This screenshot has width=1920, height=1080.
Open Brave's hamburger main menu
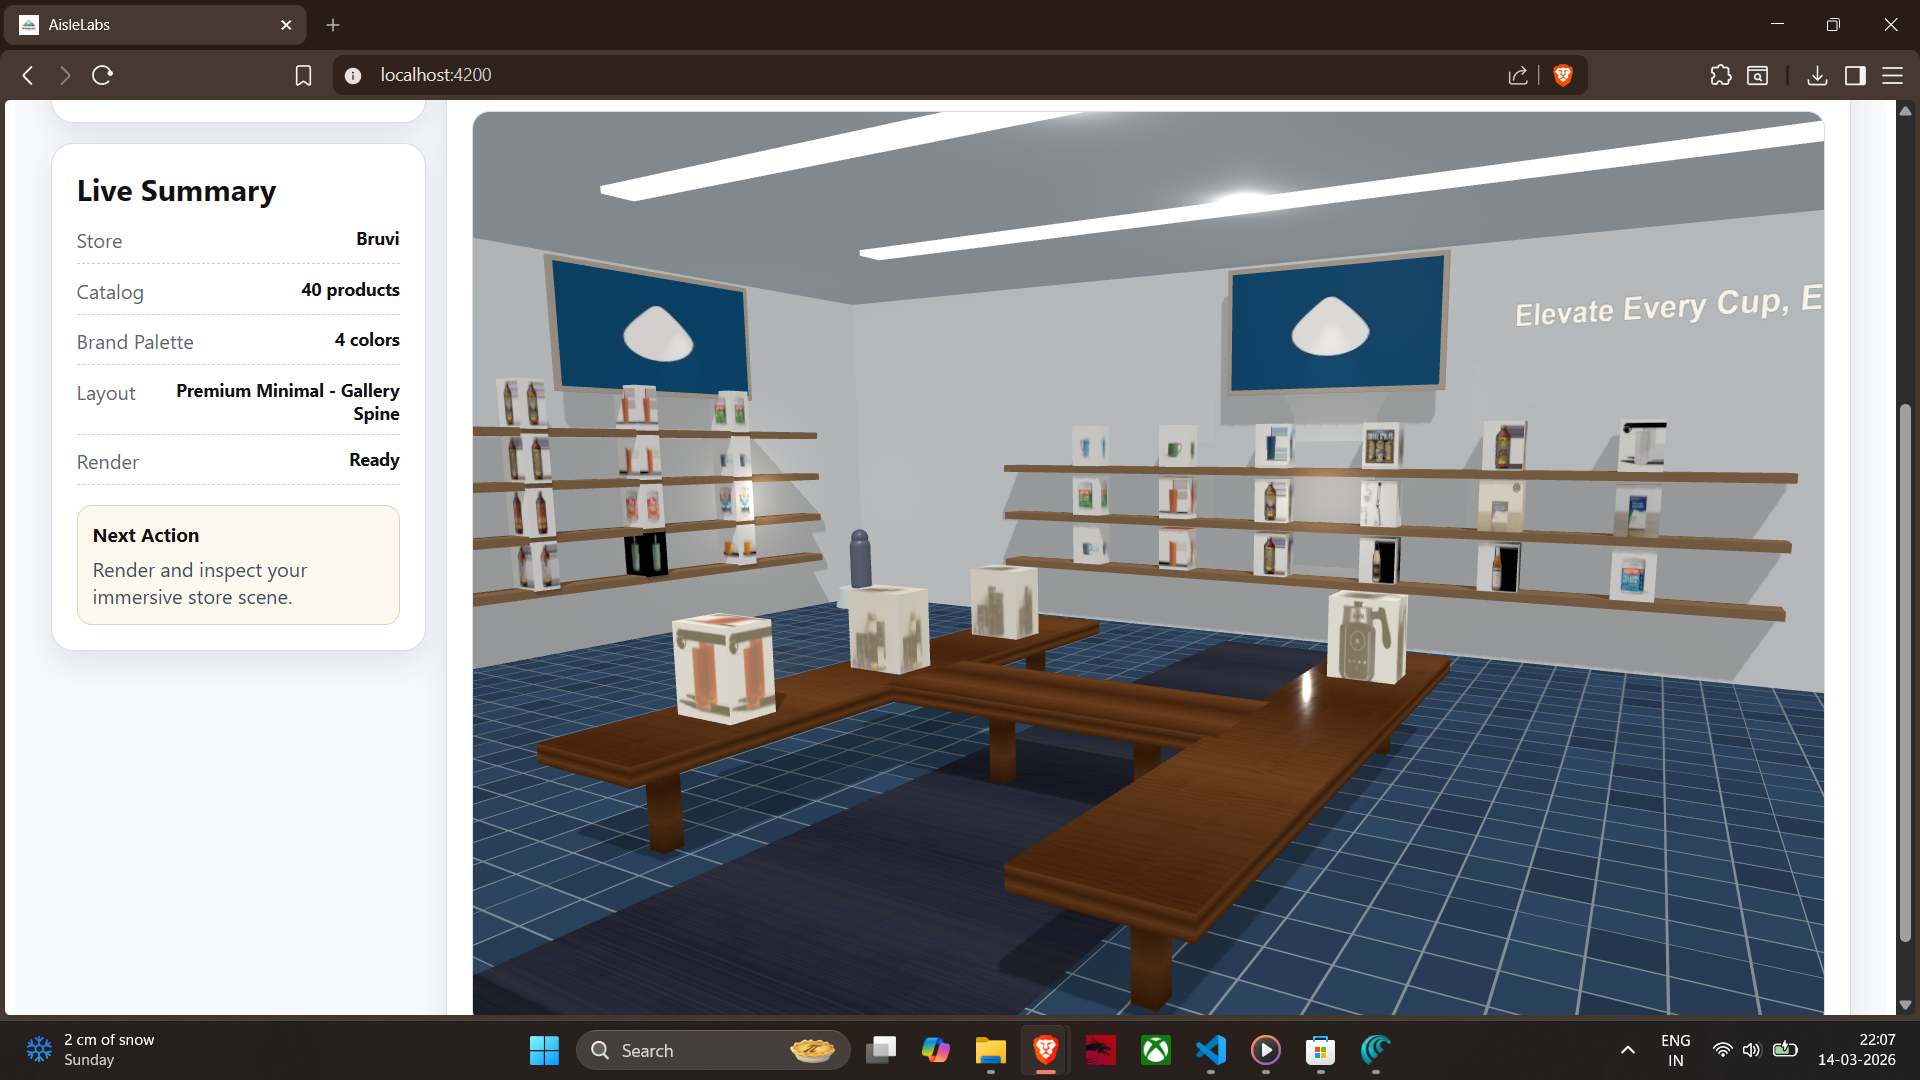1892,75
